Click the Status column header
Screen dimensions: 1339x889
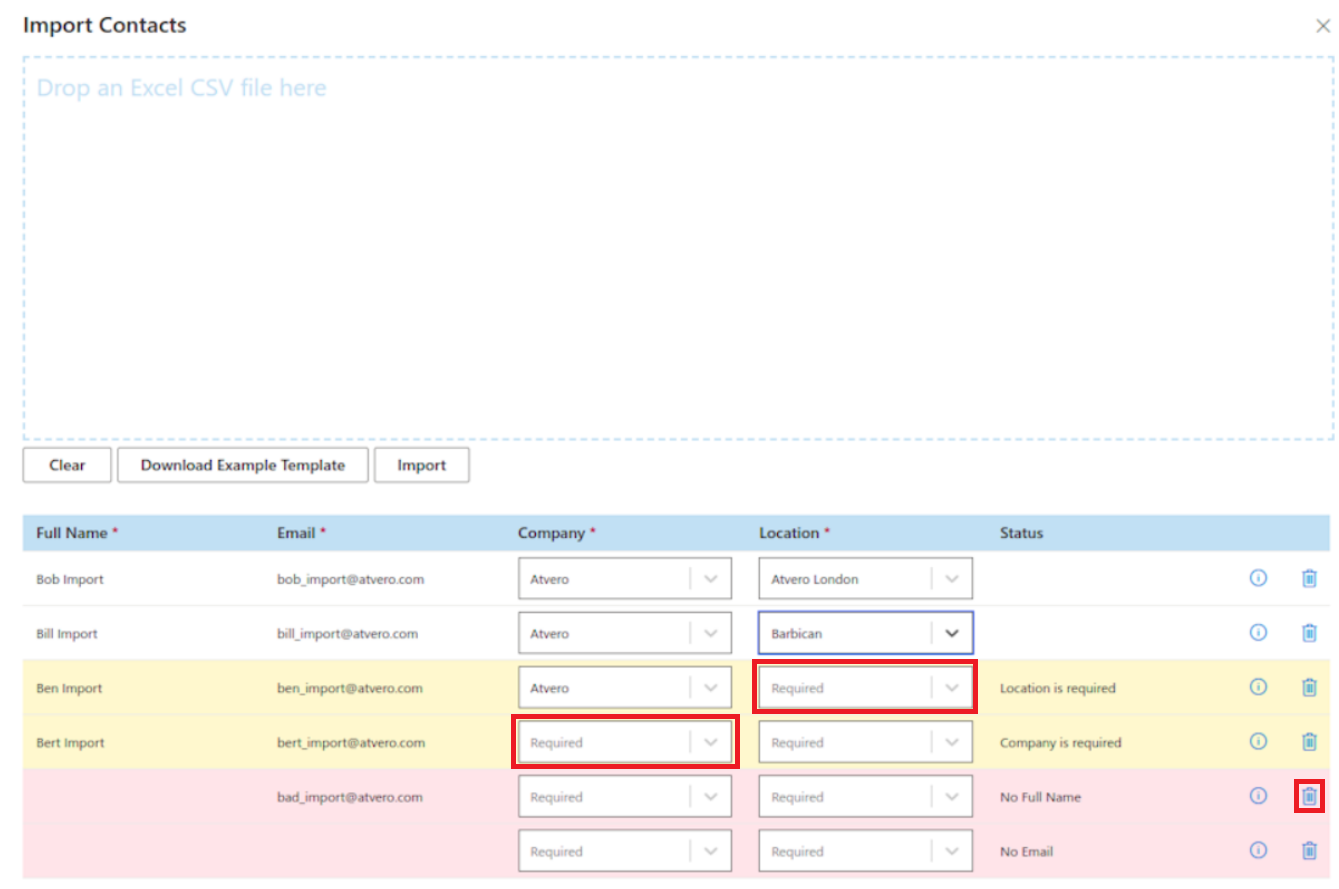(x=1021, y=533)
